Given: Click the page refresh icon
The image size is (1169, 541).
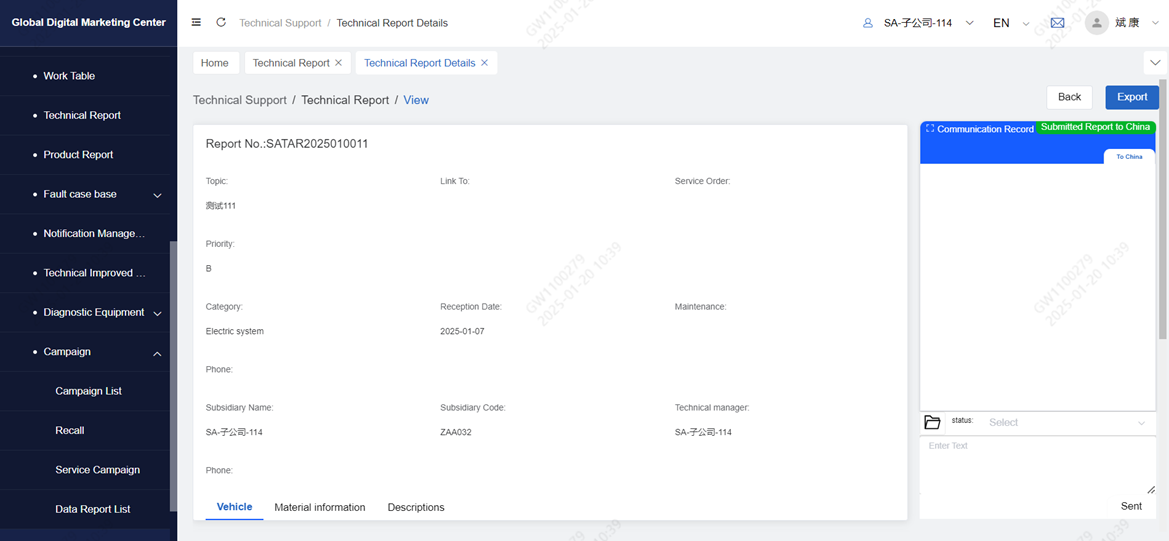Looking at the screenshot, I should (x=221, y=22).
